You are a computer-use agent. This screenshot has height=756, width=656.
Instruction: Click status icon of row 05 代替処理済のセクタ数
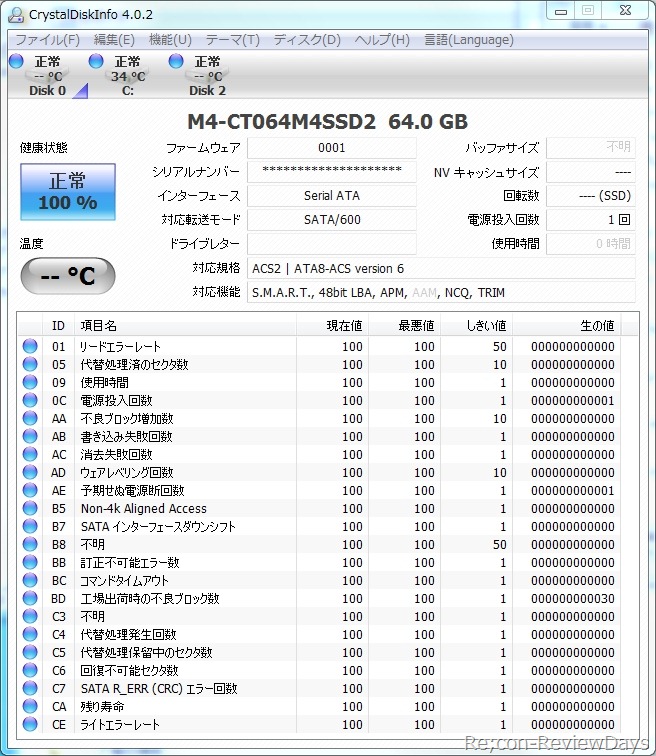coord(30,364)
